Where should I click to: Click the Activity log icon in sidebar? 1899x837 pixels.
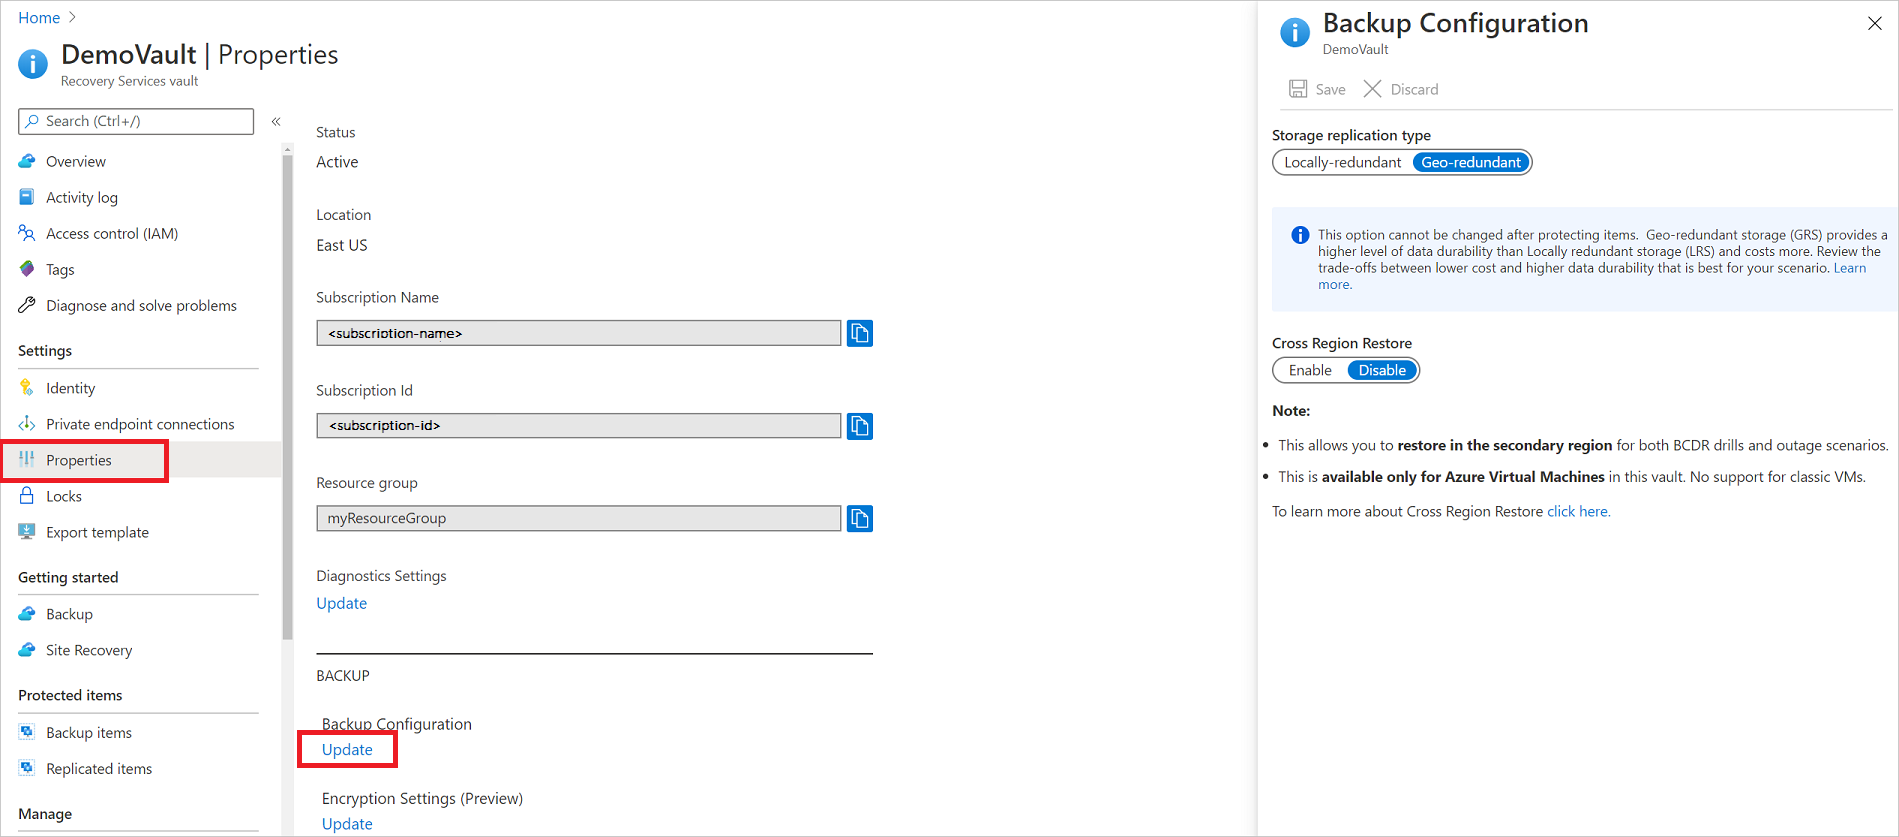pos(27,197)
